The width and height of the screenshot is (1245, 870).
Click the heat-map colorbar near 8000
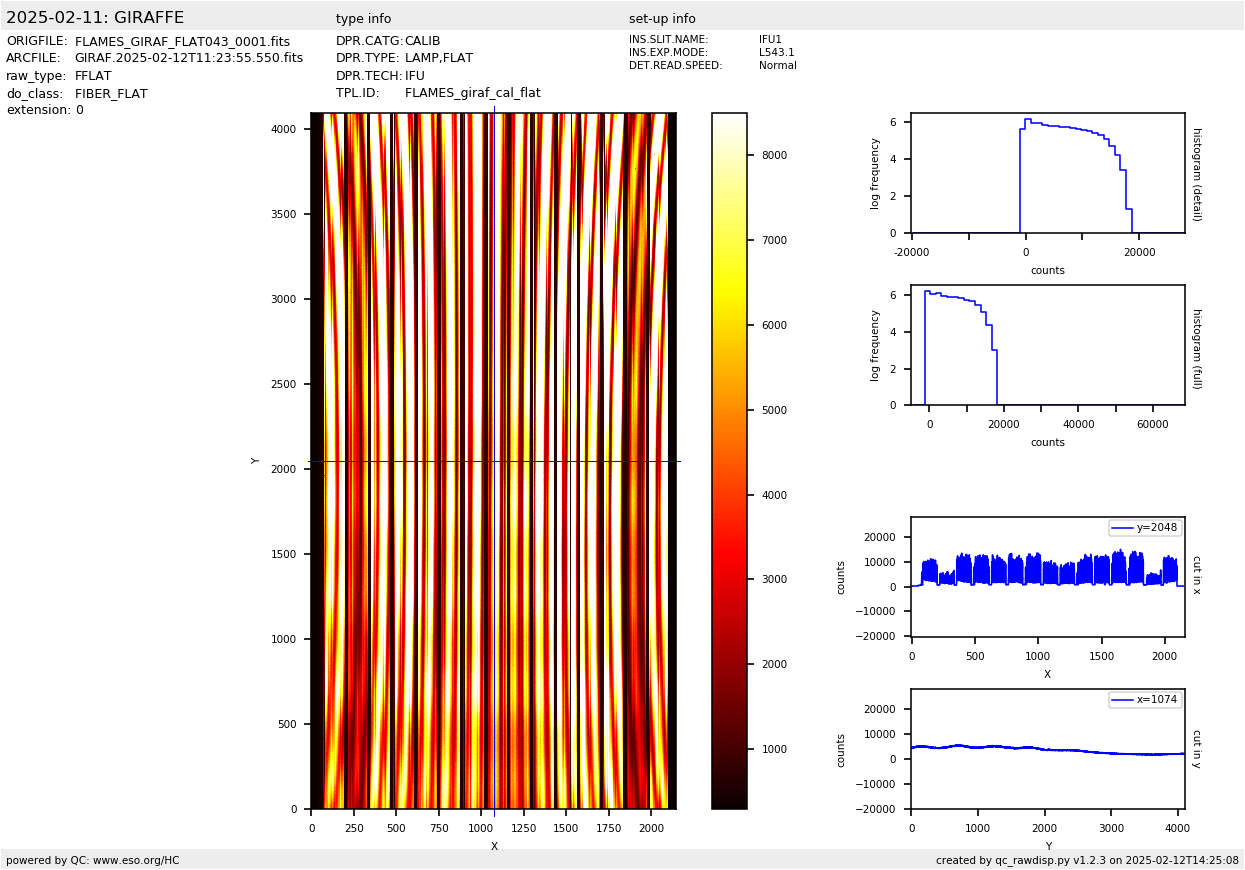click(x=729, y=155)
